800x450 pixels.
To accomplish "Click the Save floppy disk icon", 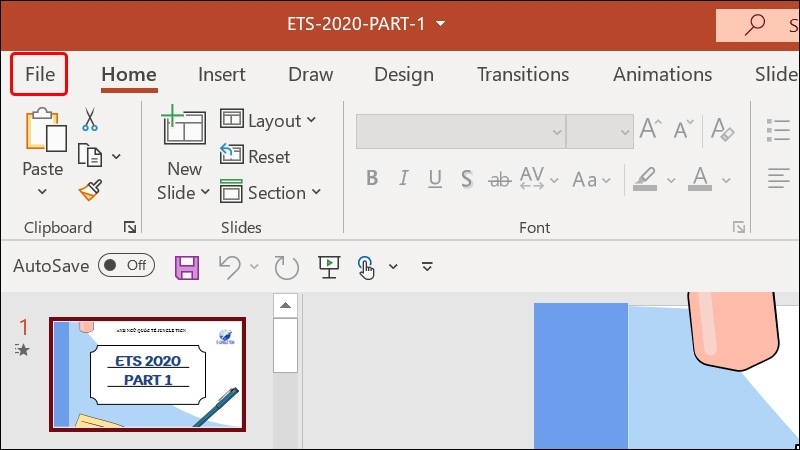I will (186, 266).
